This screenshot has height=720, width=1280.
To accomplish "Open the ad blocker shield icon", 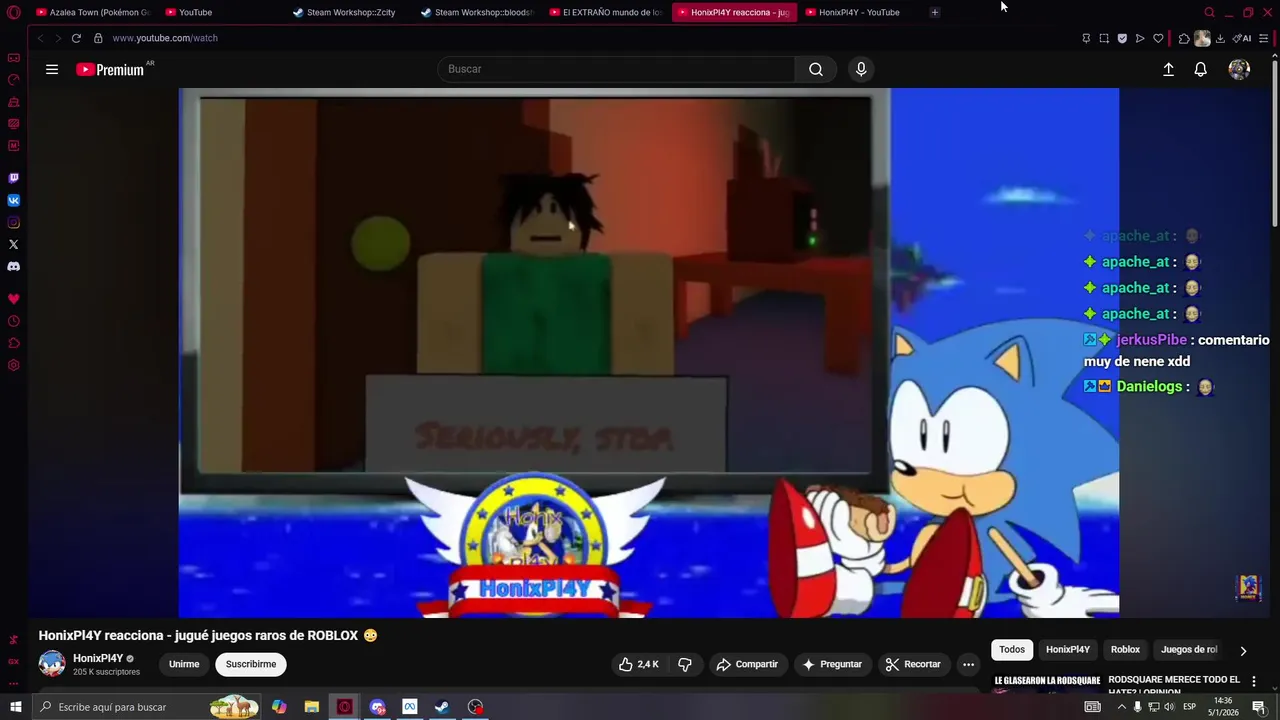I will click(1122, 38).
